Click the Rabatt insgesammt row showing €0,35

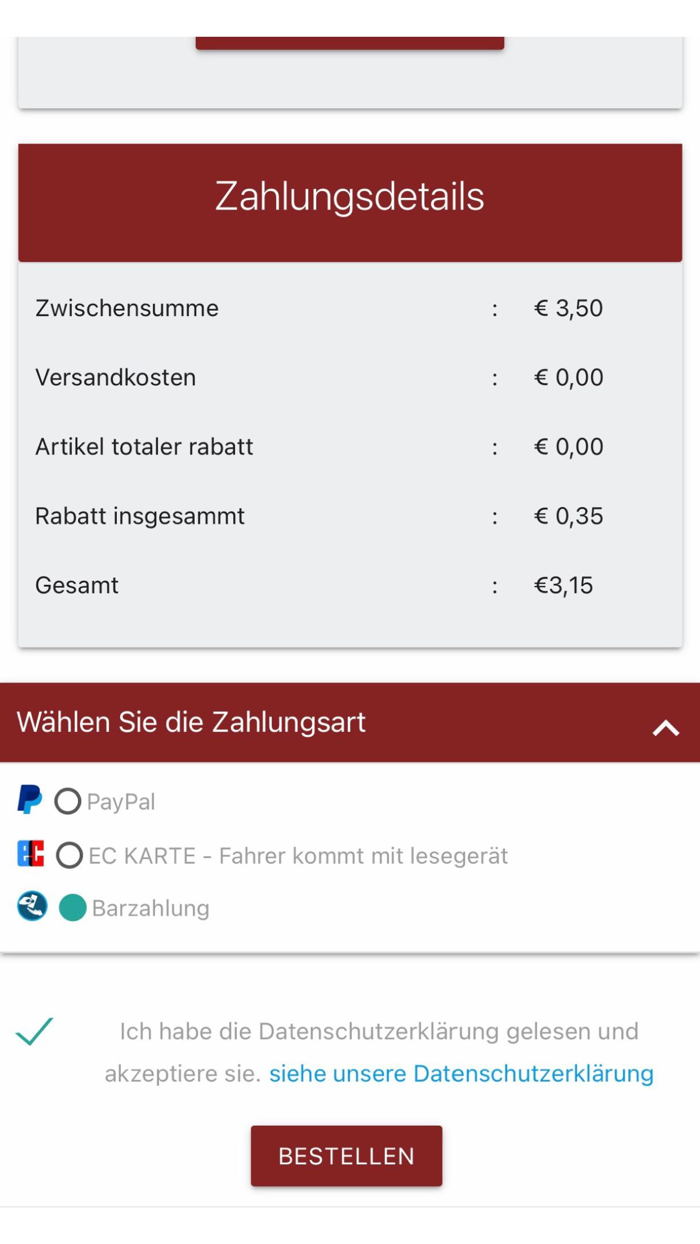tap(350, 516)
